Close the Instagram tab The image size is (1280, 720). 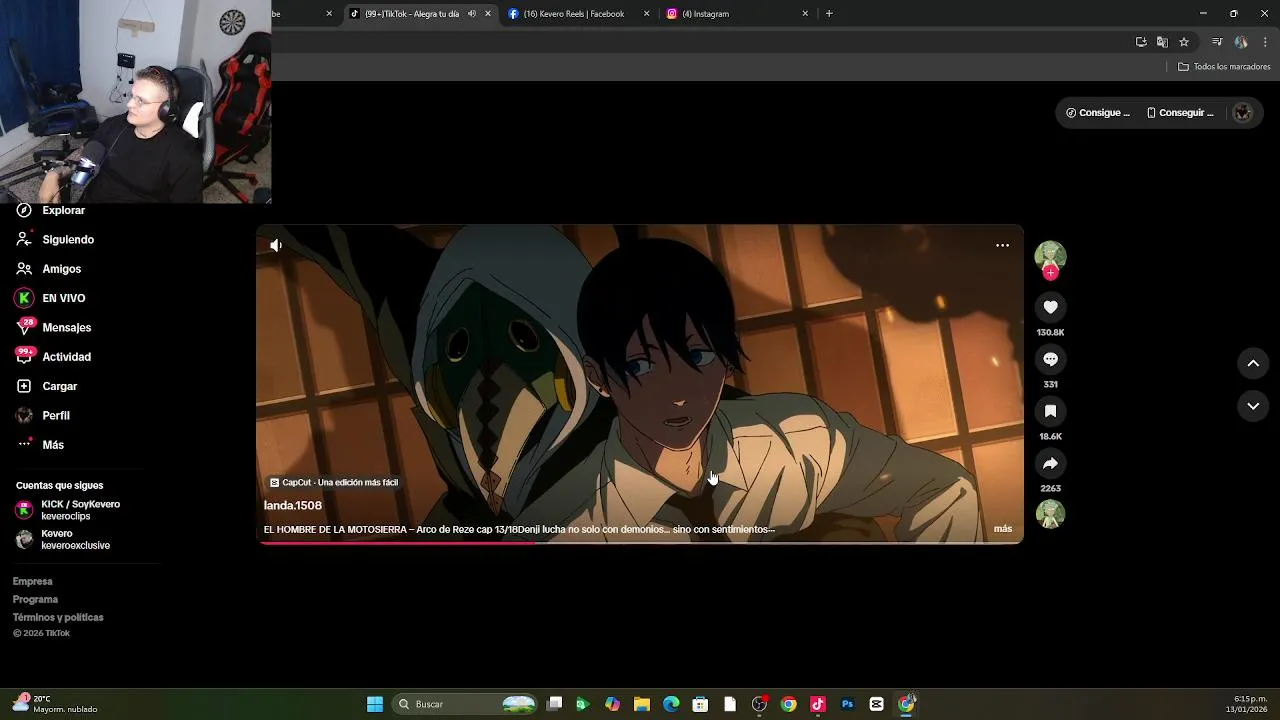805,14
